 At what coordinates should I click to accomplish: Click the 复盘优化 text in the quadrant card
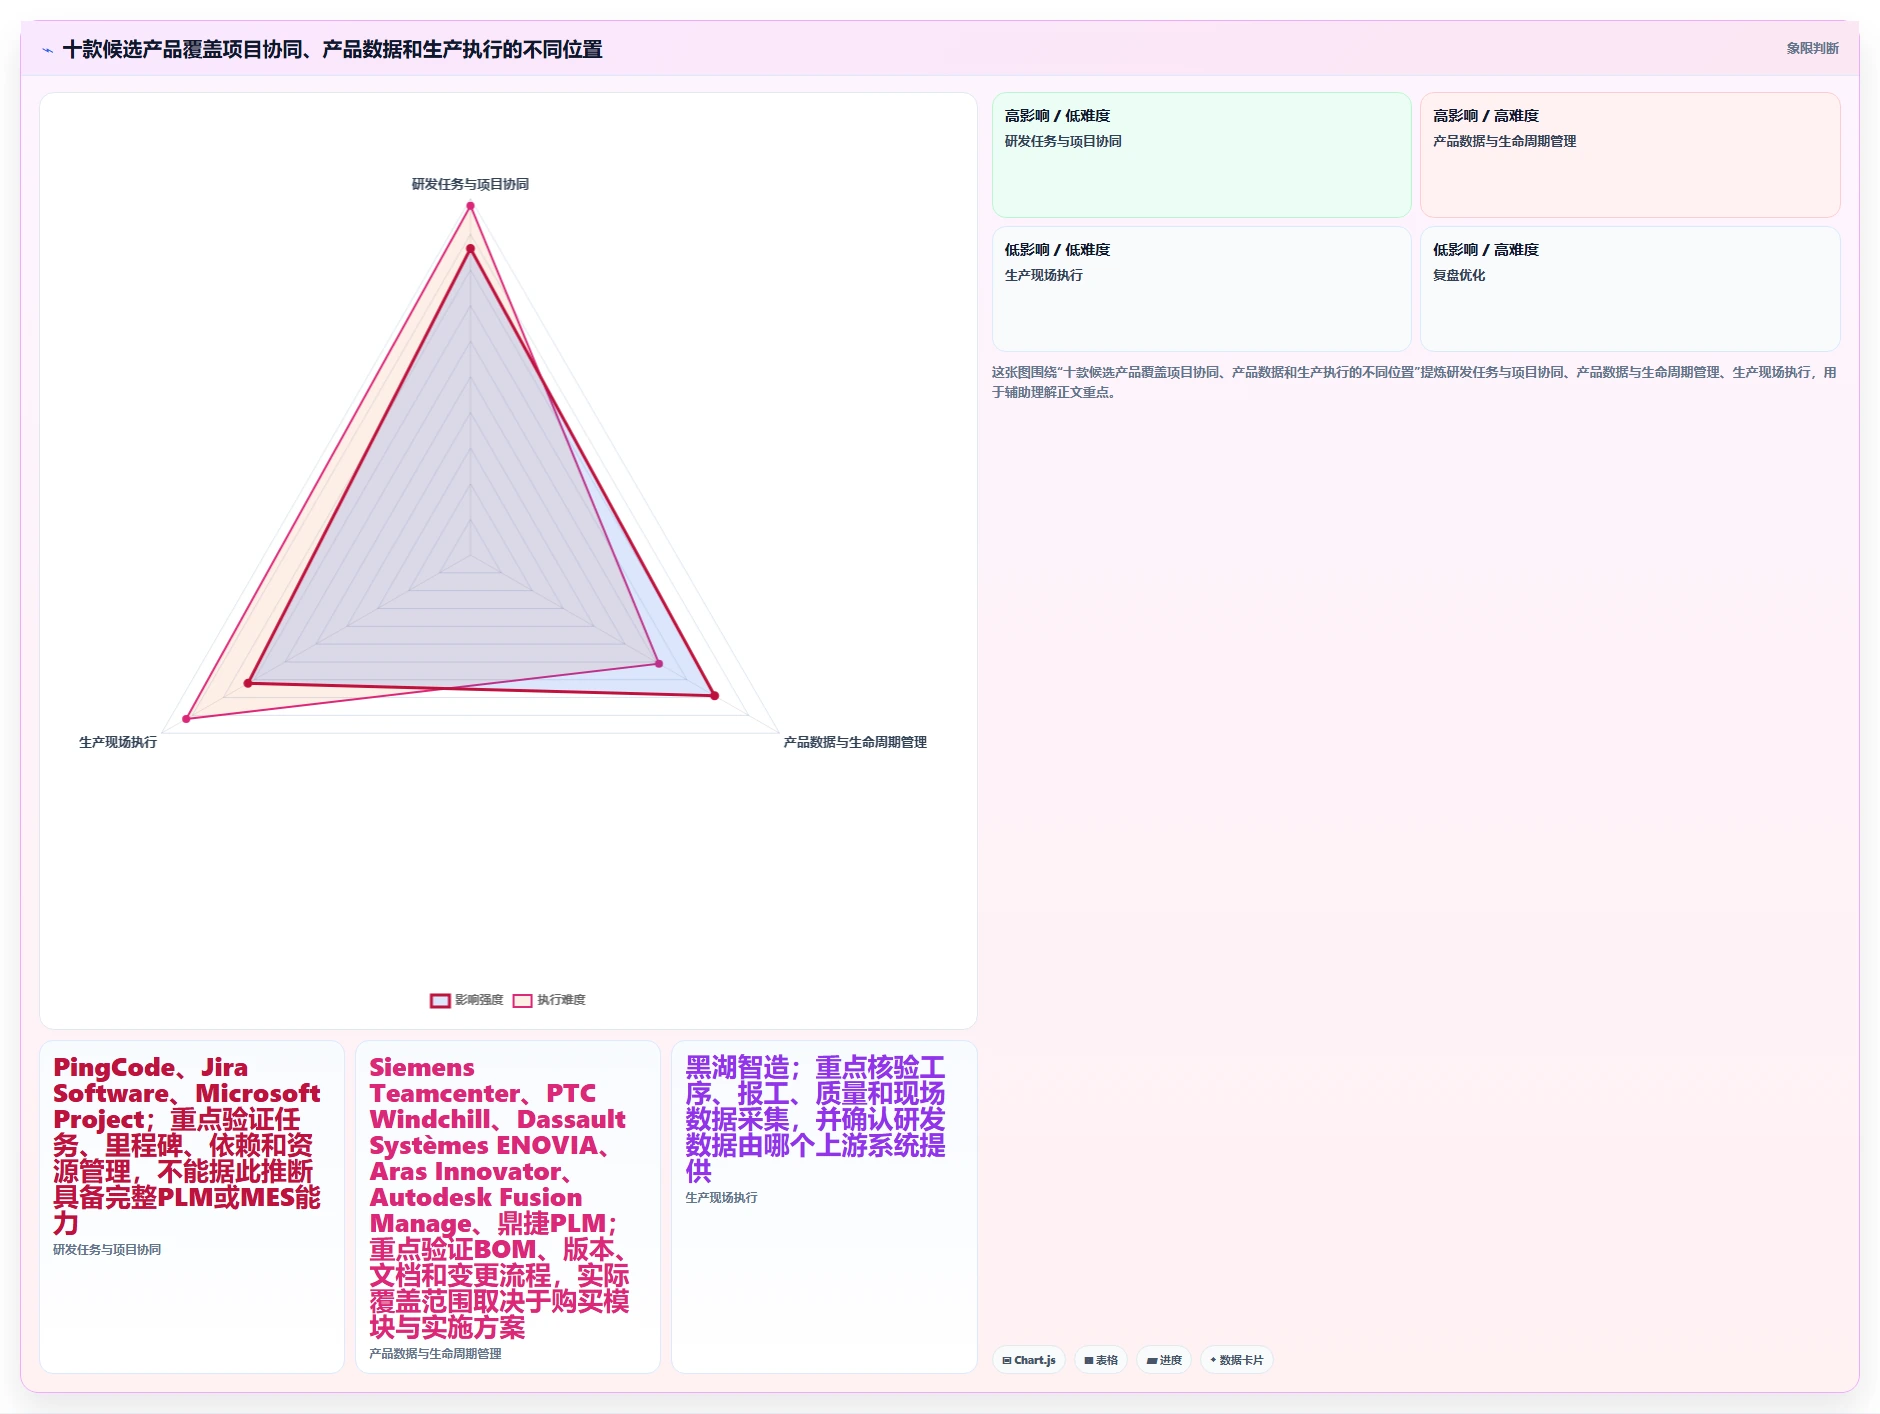pyautogui.click(x=1459, y=275)
